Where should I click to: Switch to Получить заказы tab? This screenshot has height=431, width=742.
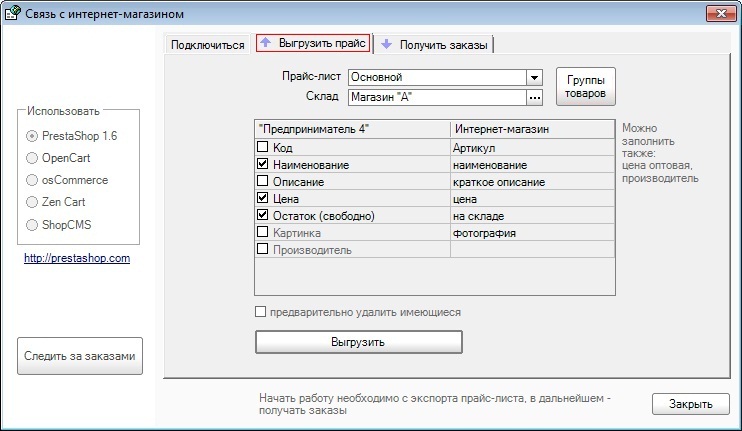point(434,44)
